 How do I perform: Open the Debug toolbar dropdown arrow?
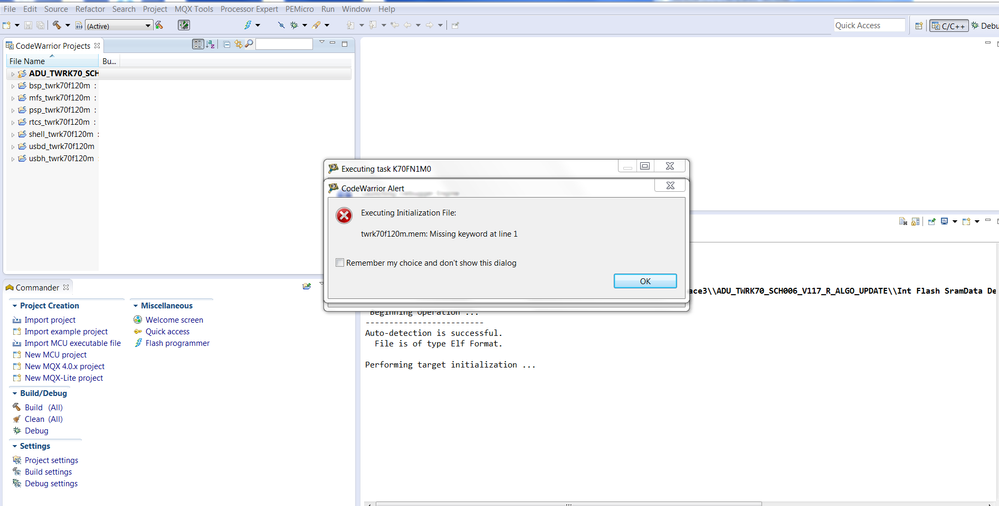(x=305, y=25)
